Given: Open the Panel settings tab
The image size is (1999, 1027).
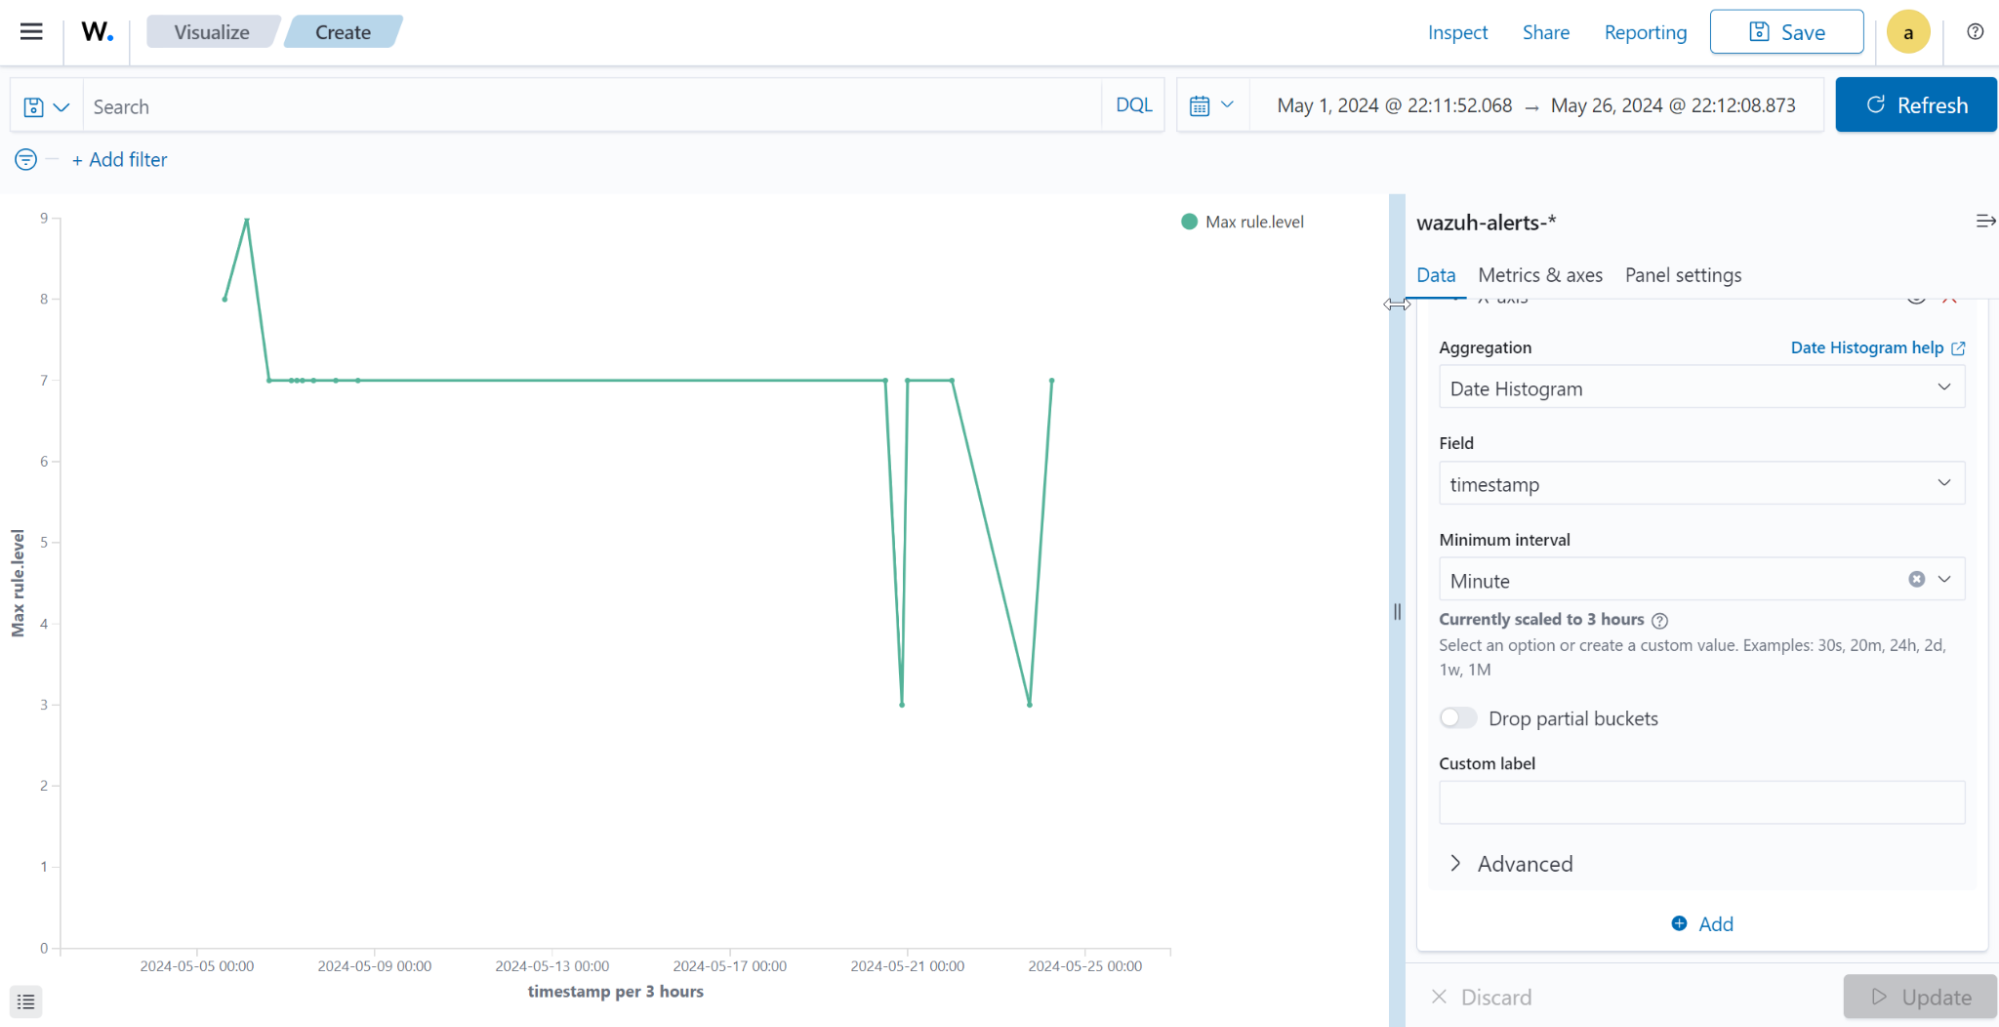Looking at the screenshot, I should click(1682, 275).
